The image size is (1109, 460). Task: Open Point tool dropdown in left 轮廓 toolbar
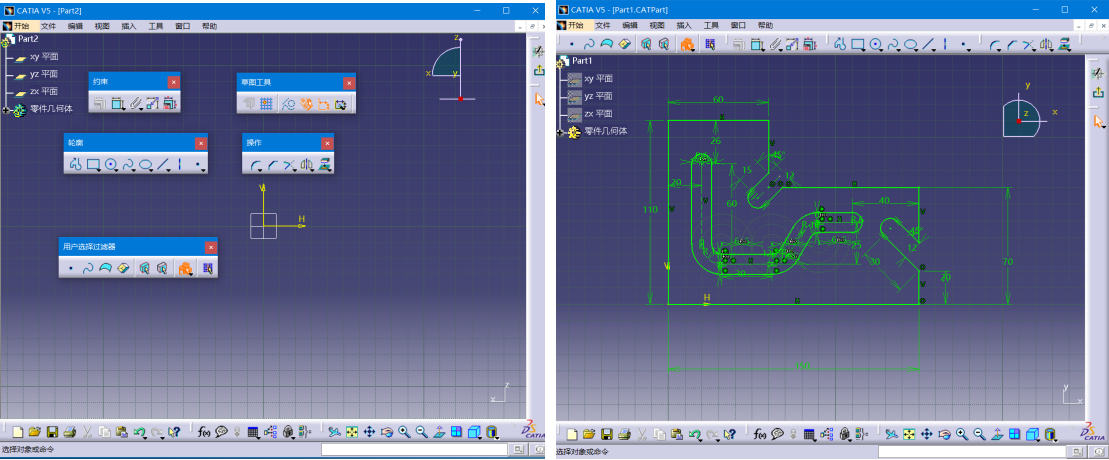[x=204, y=170]
